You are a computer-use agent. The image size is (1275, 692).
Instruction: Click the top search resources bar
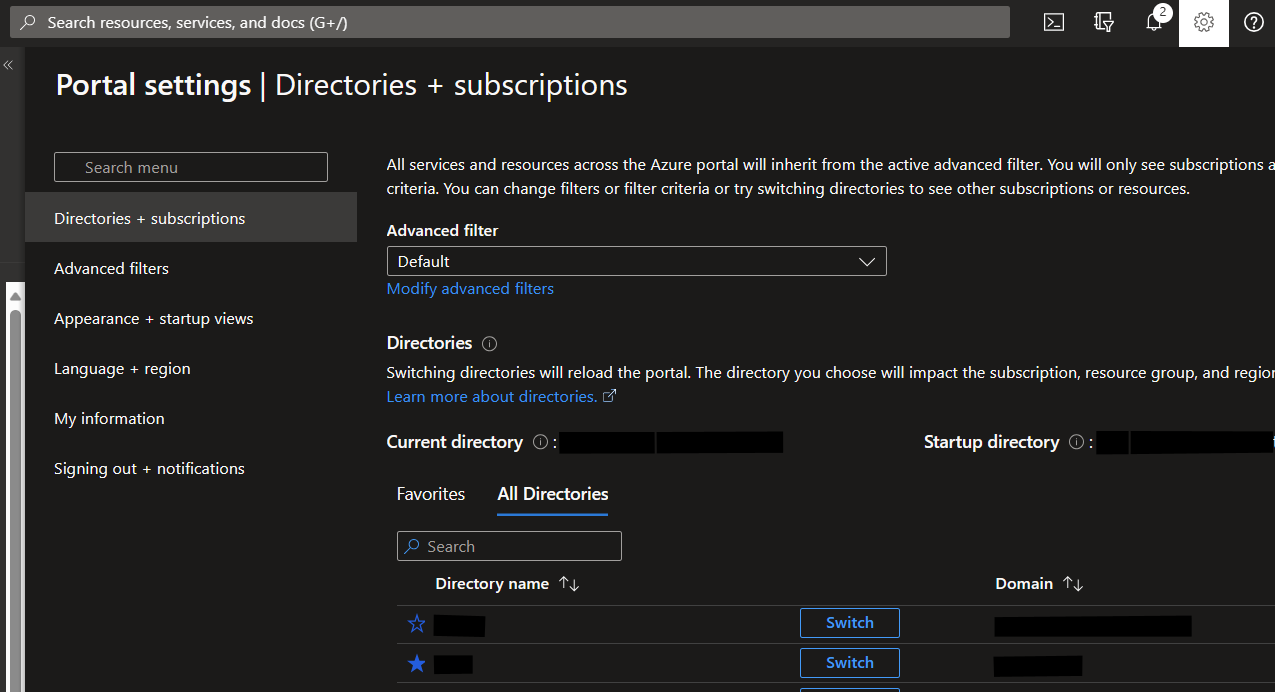point(510,22)
